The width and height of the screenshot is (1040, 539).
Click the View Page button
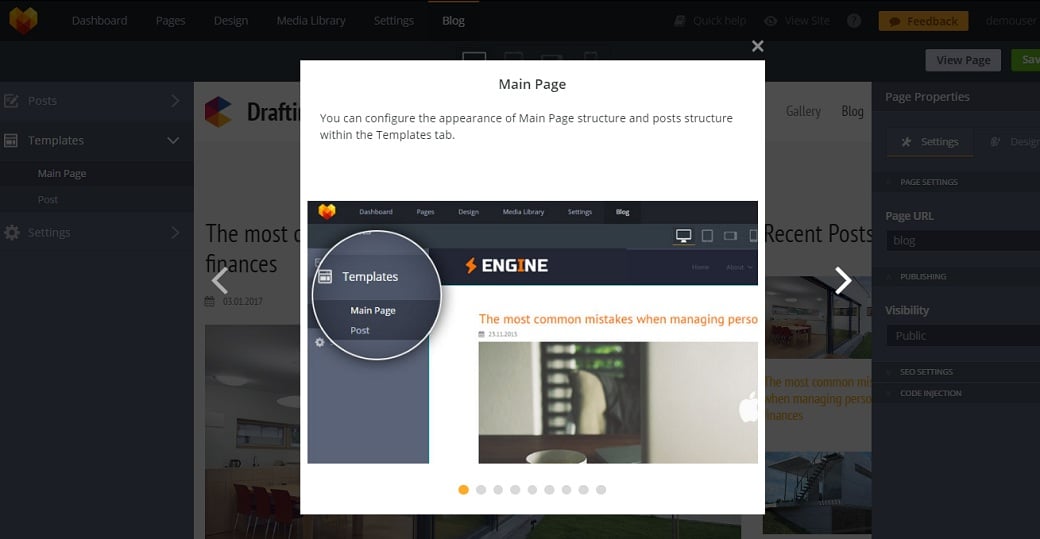point(962,60)
